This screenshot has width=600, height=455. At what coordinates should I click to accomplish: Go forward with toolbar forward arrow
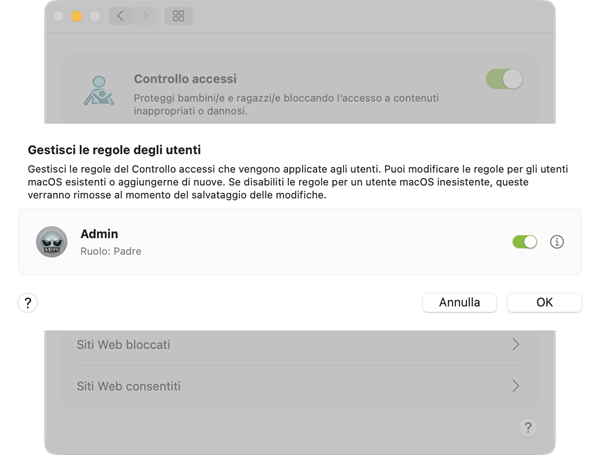point(145,16)
